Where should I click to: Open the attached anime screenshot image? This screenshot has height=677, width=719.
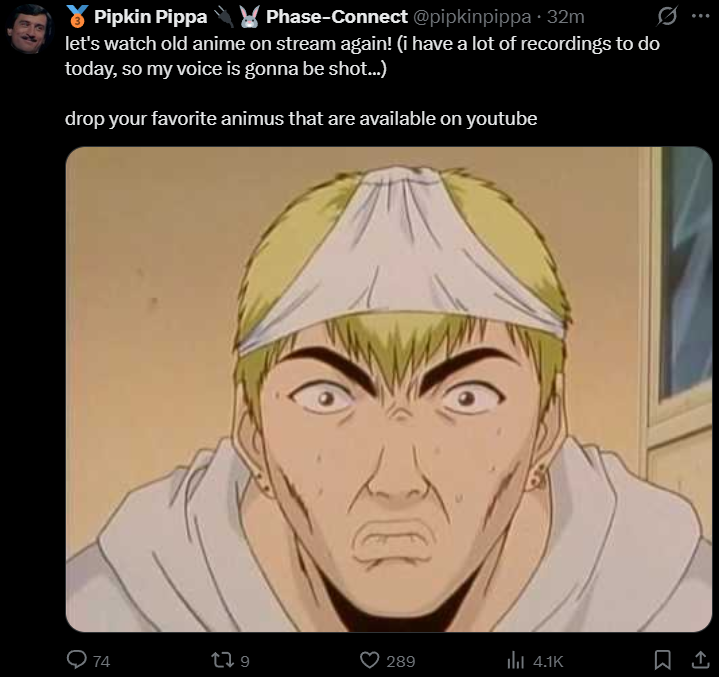[389, 389]
